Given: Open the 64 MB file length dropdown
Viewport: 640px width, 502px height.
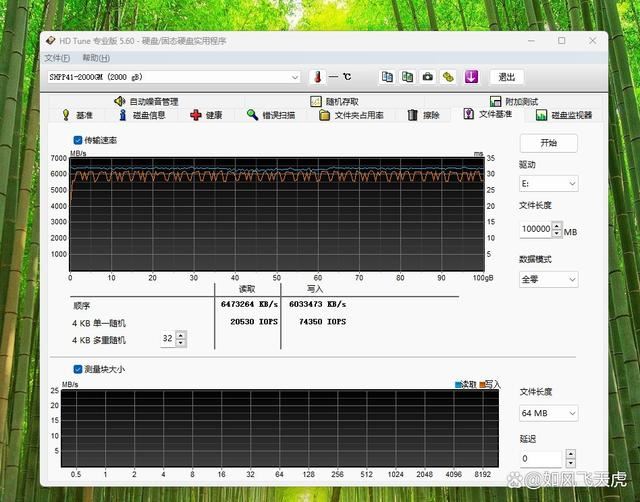Looking at the screenshot, I should pyautogui.click(x=549, y=413).
